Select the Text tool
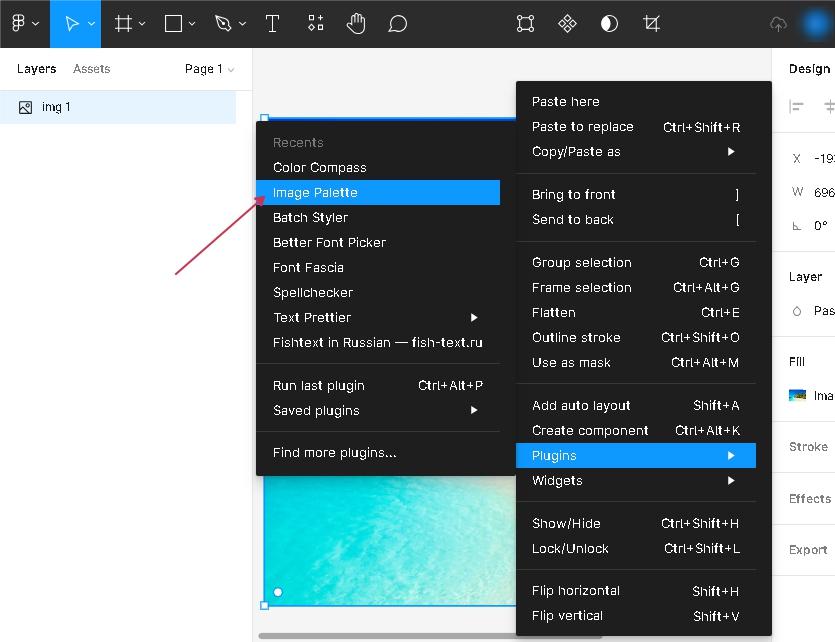The image size is (835, 642). point(272,24)
